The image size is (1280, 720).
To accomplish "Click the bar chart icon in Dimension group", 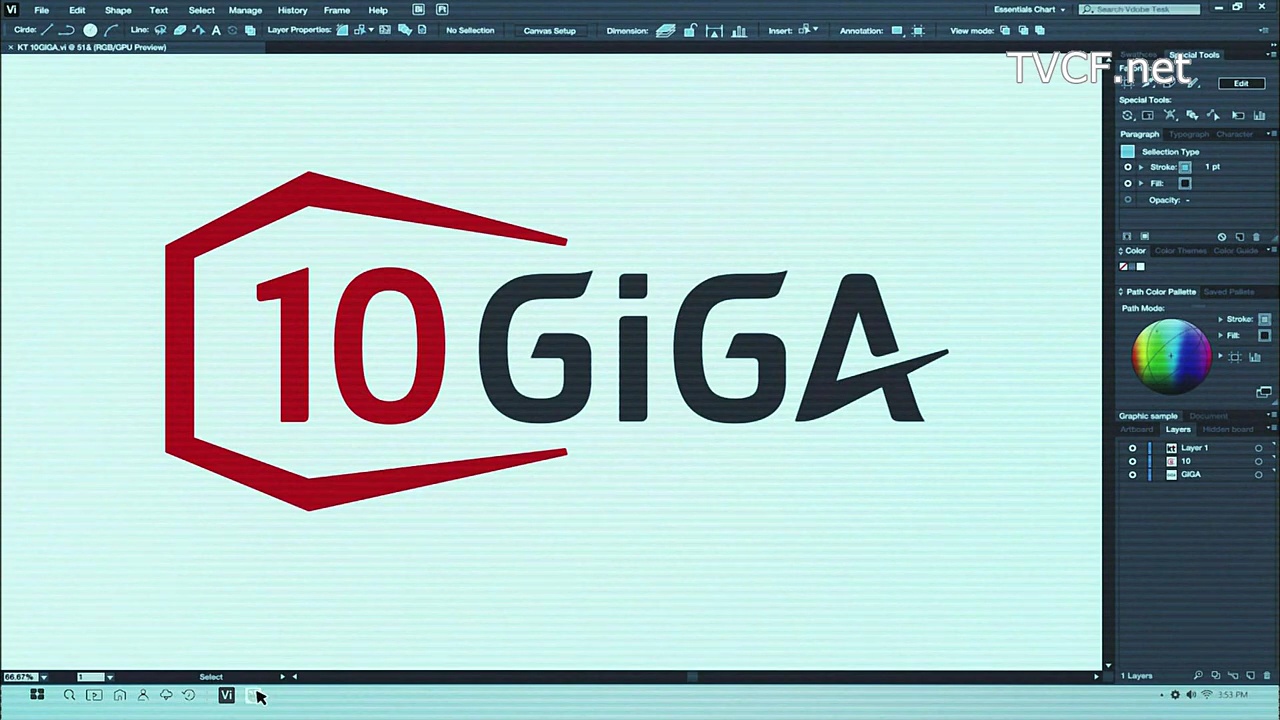I will click(739, 30).
